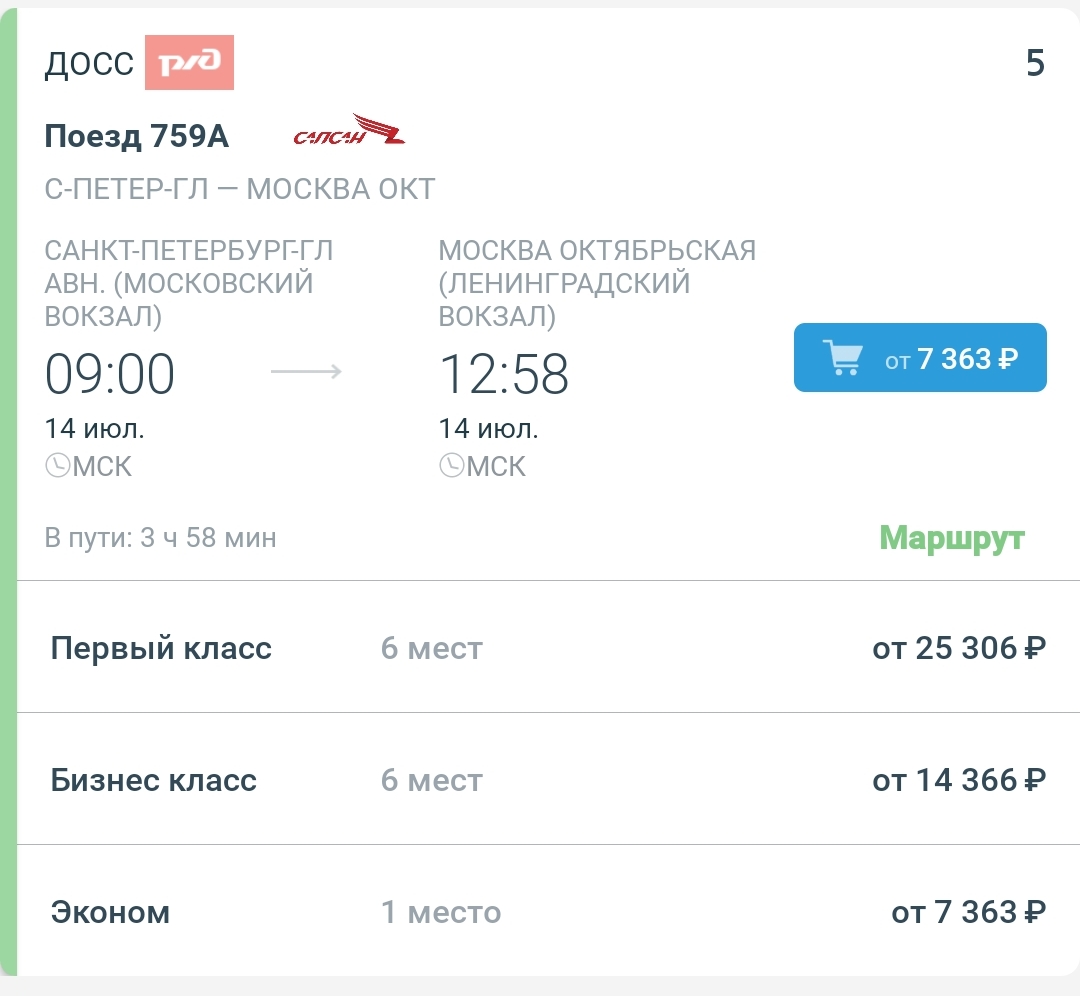Click the 09:00 departure time
Viewport: 1080px width, 996px height.
110,374
